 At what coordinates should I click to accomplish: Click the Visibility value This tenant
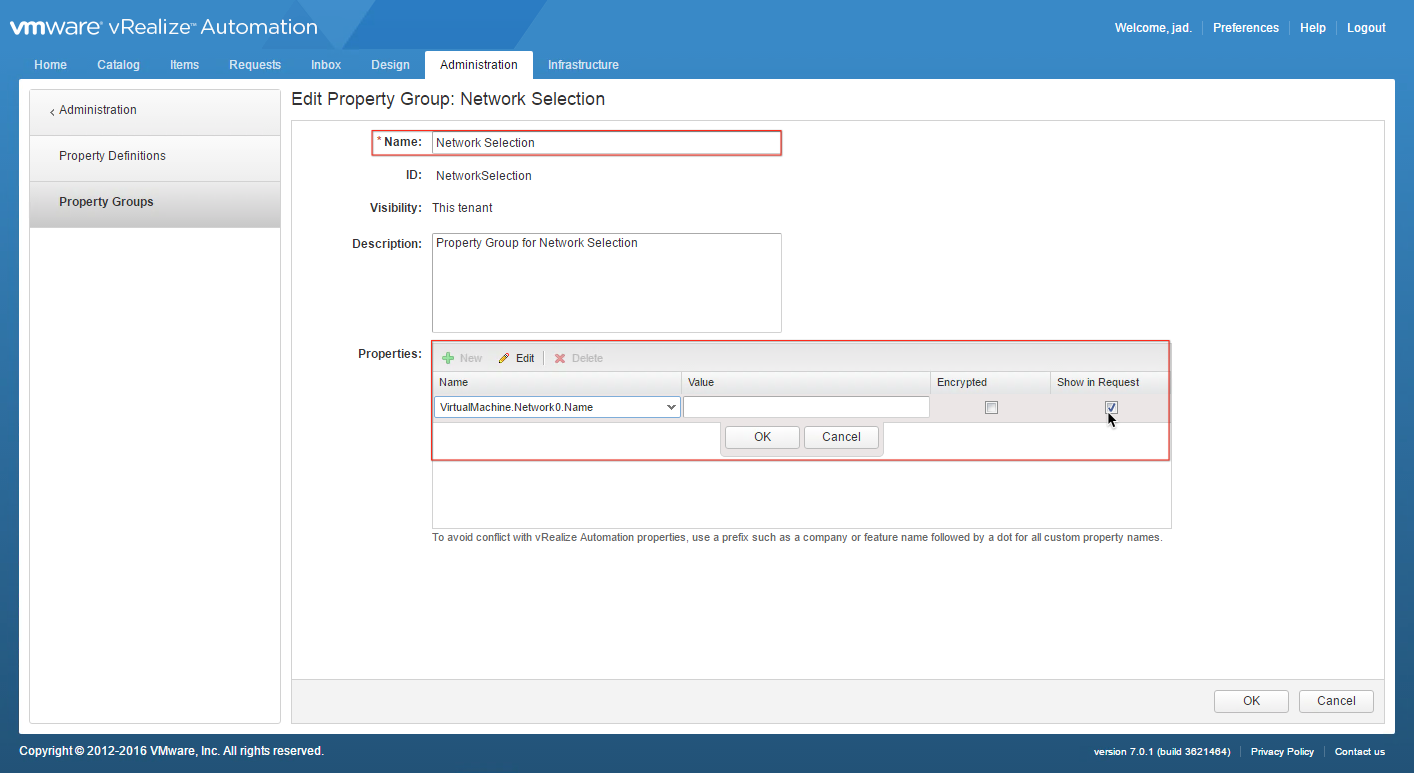462,208
